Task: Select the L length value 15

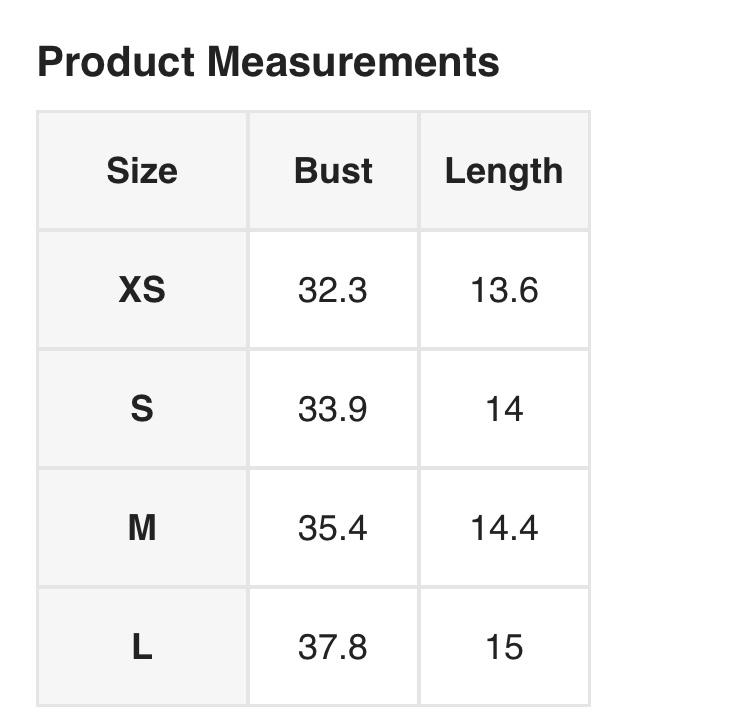Action: (504, 648)
